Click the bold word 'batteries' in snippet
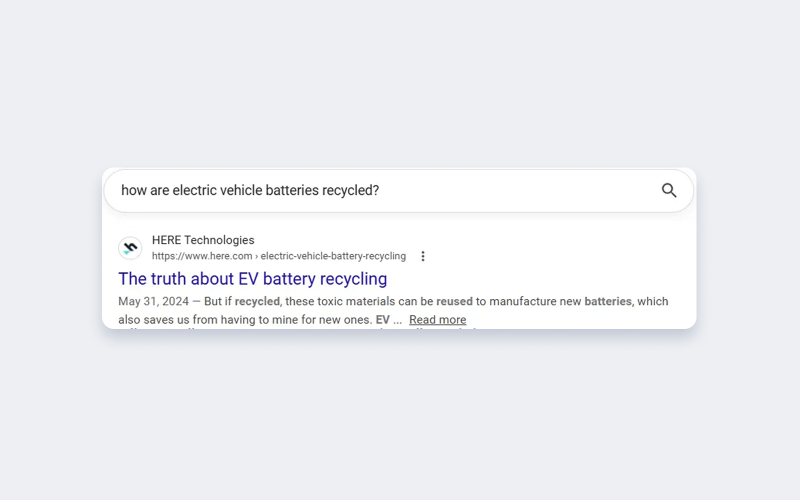 608,302
